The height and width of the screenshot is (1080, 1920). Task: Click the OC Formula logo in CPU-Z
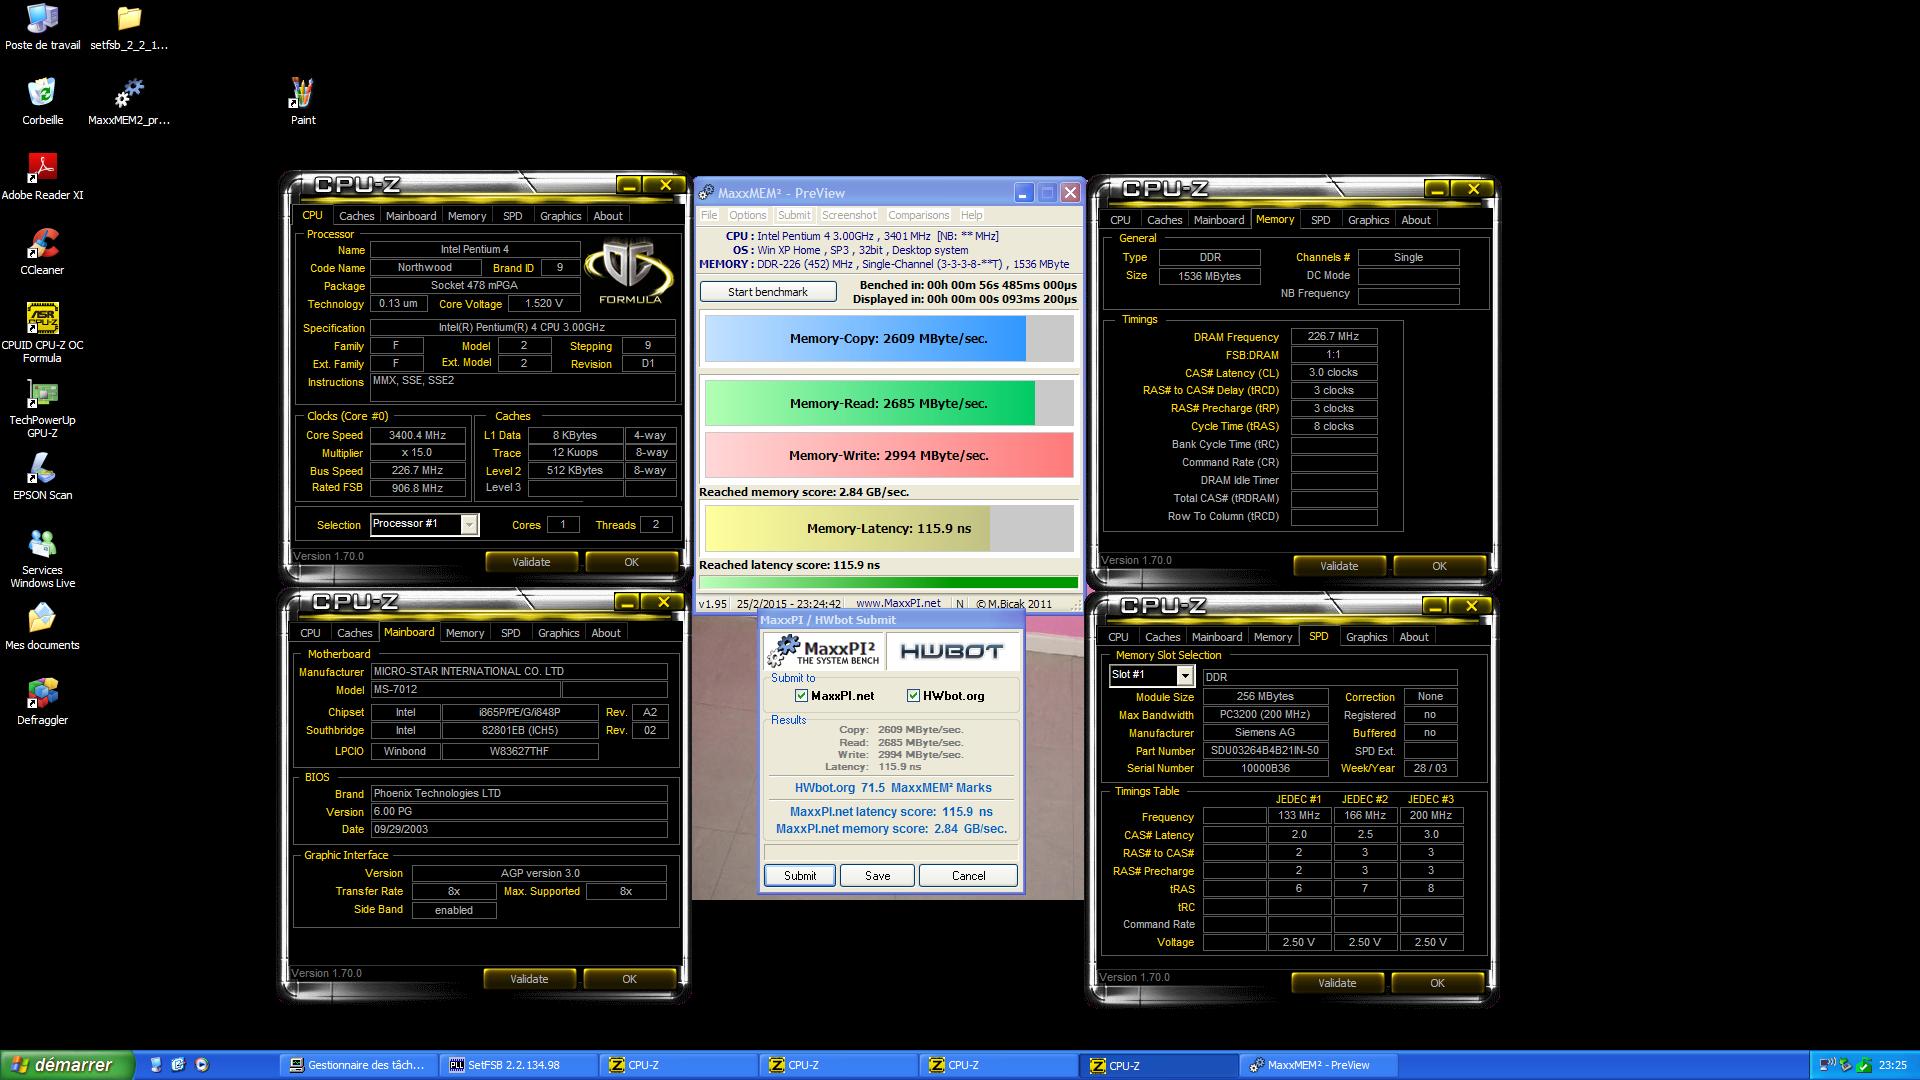tap(629, 271)
